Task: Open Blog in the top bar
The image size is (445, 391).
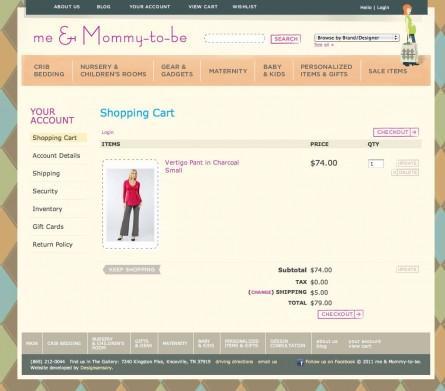Action: [103, 7]
